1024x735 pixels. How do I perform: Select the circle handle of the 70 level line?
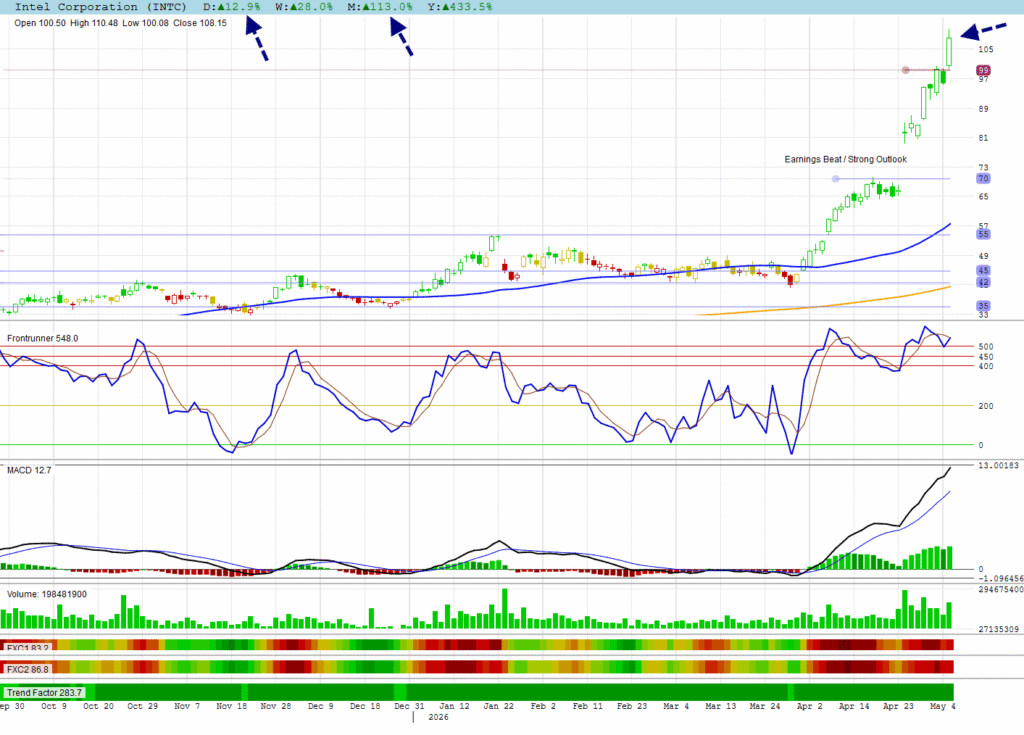(835, 178)
